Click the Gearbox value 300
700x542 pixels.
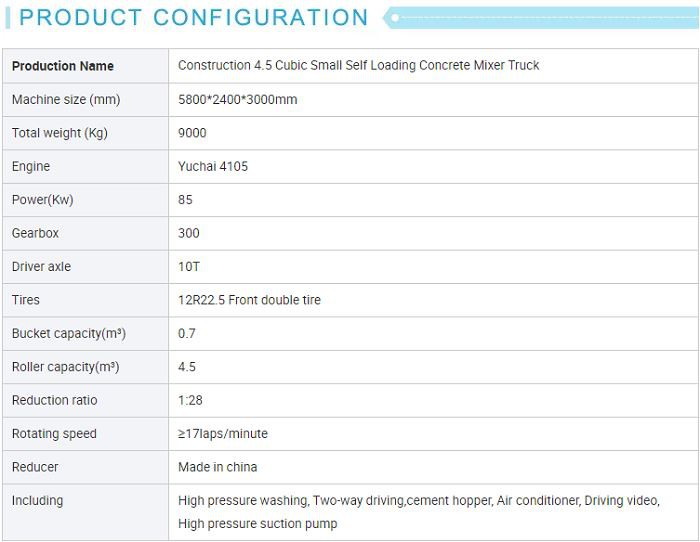click(188, 233)
